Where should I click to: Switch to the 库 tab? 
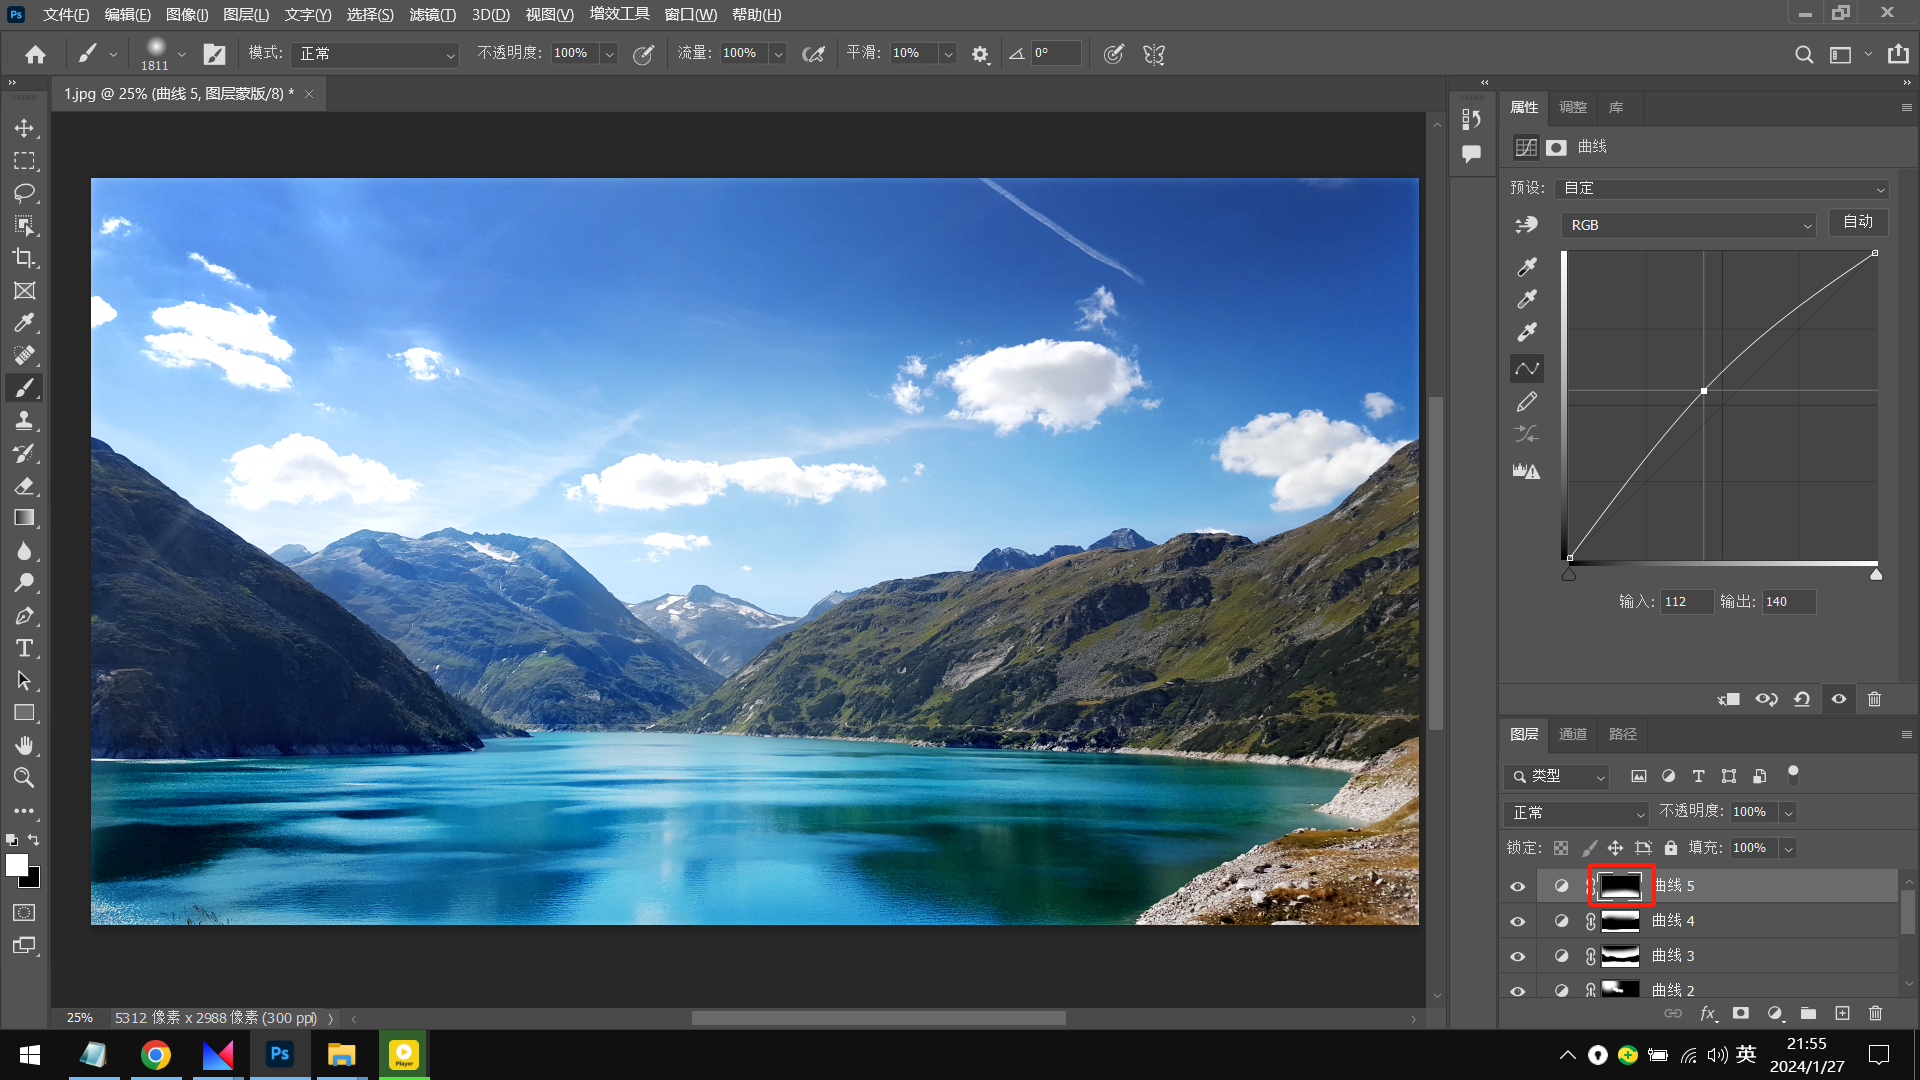click(x=1616, y=107)
